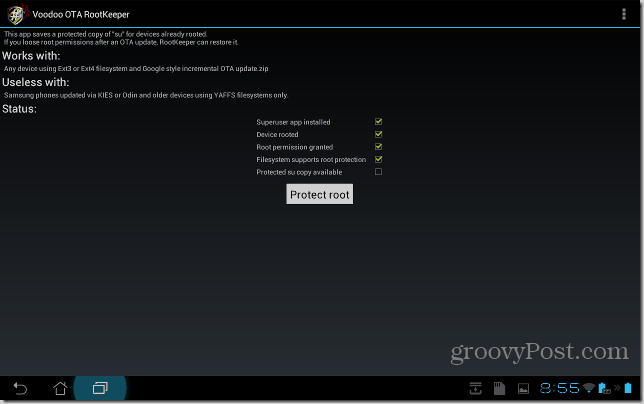644x404 pixels.
Task: Tap the Android back navigation icon
Action: (x=20, y=388)
